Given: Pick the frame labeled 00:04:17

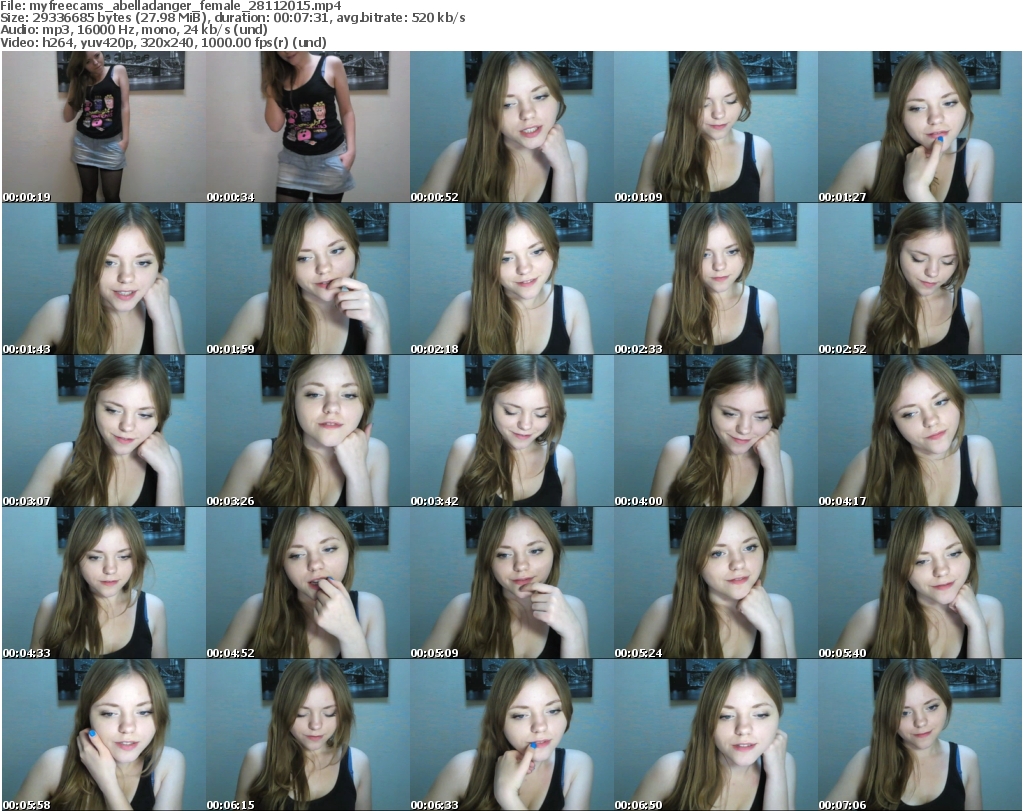Looking at the screenshot, I should [920, 431].
